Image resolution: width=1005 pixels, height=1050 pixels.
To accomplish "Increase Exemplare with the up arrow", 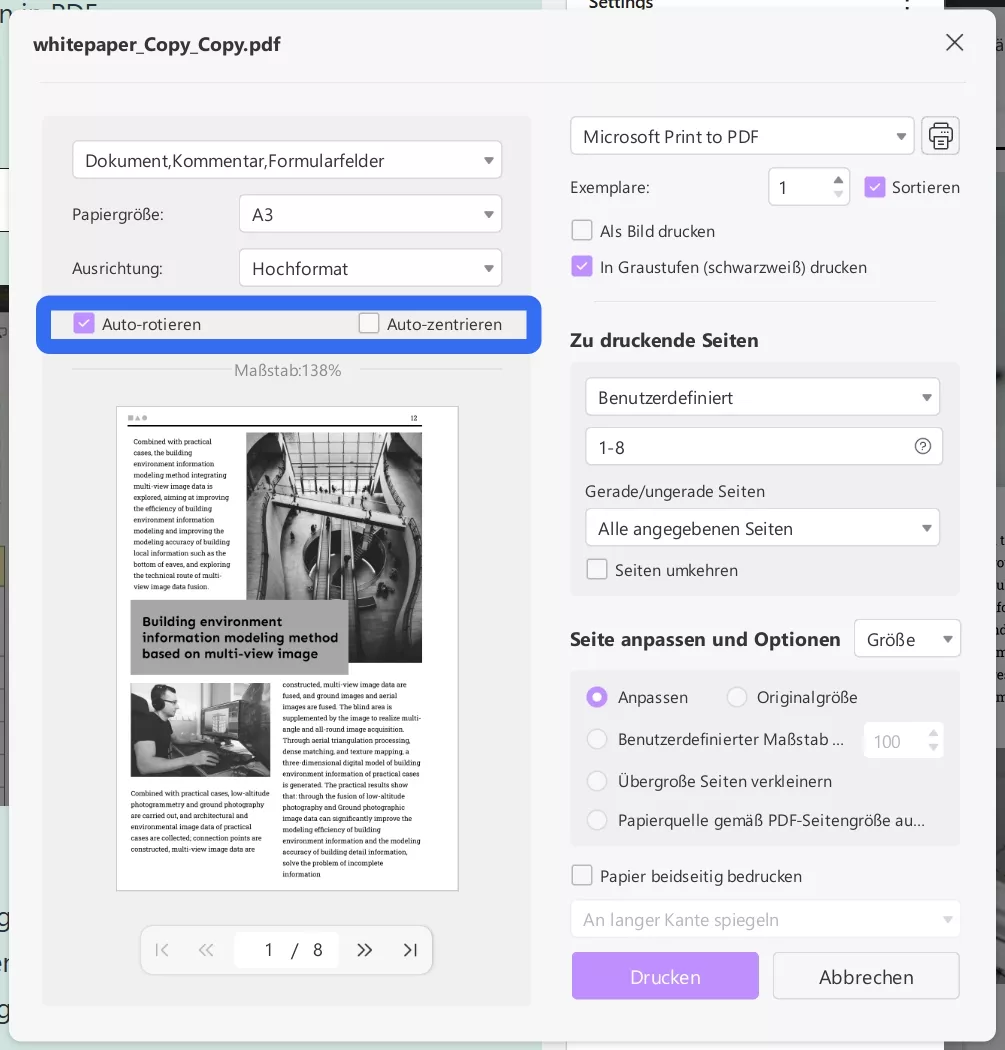I will [839, 180].
